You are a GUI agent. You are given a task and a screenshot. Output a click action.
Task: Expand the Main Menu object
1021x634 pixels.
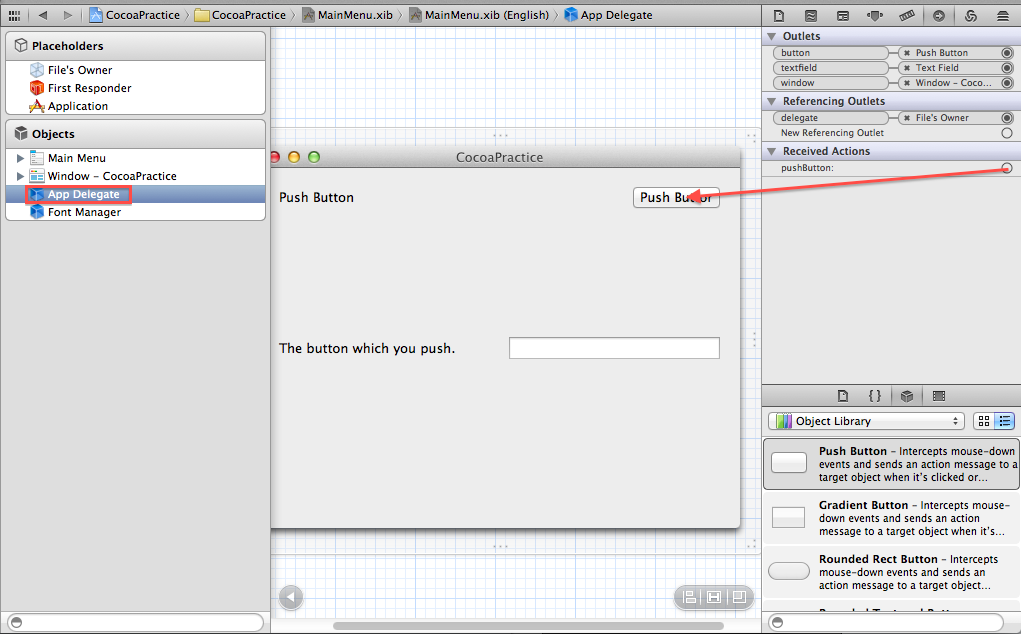pos(20,158)
